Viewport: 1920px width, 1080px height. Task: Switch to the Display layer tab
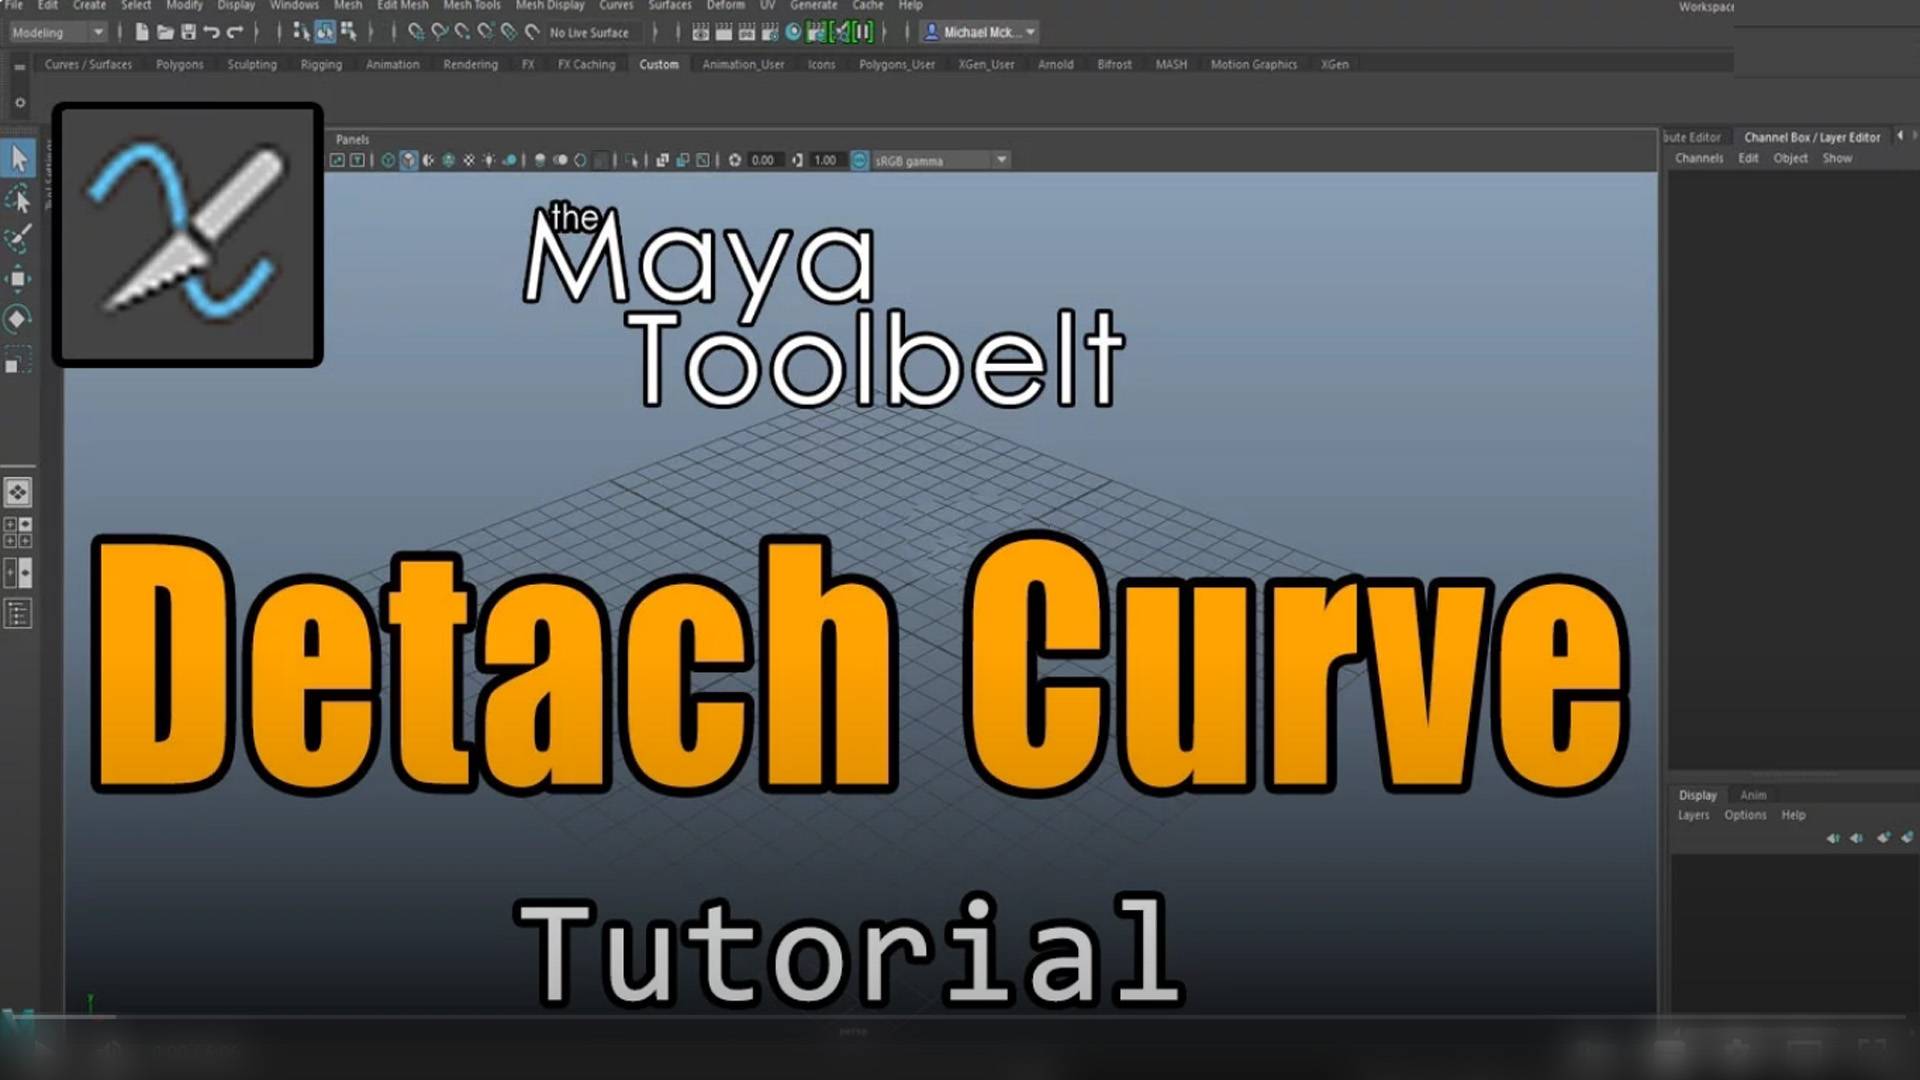1697,795
